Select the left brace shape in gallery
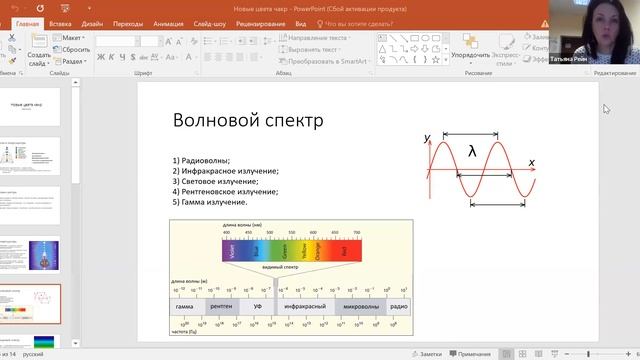This screenshot has height=360, width=640. (x=414, y=60)
